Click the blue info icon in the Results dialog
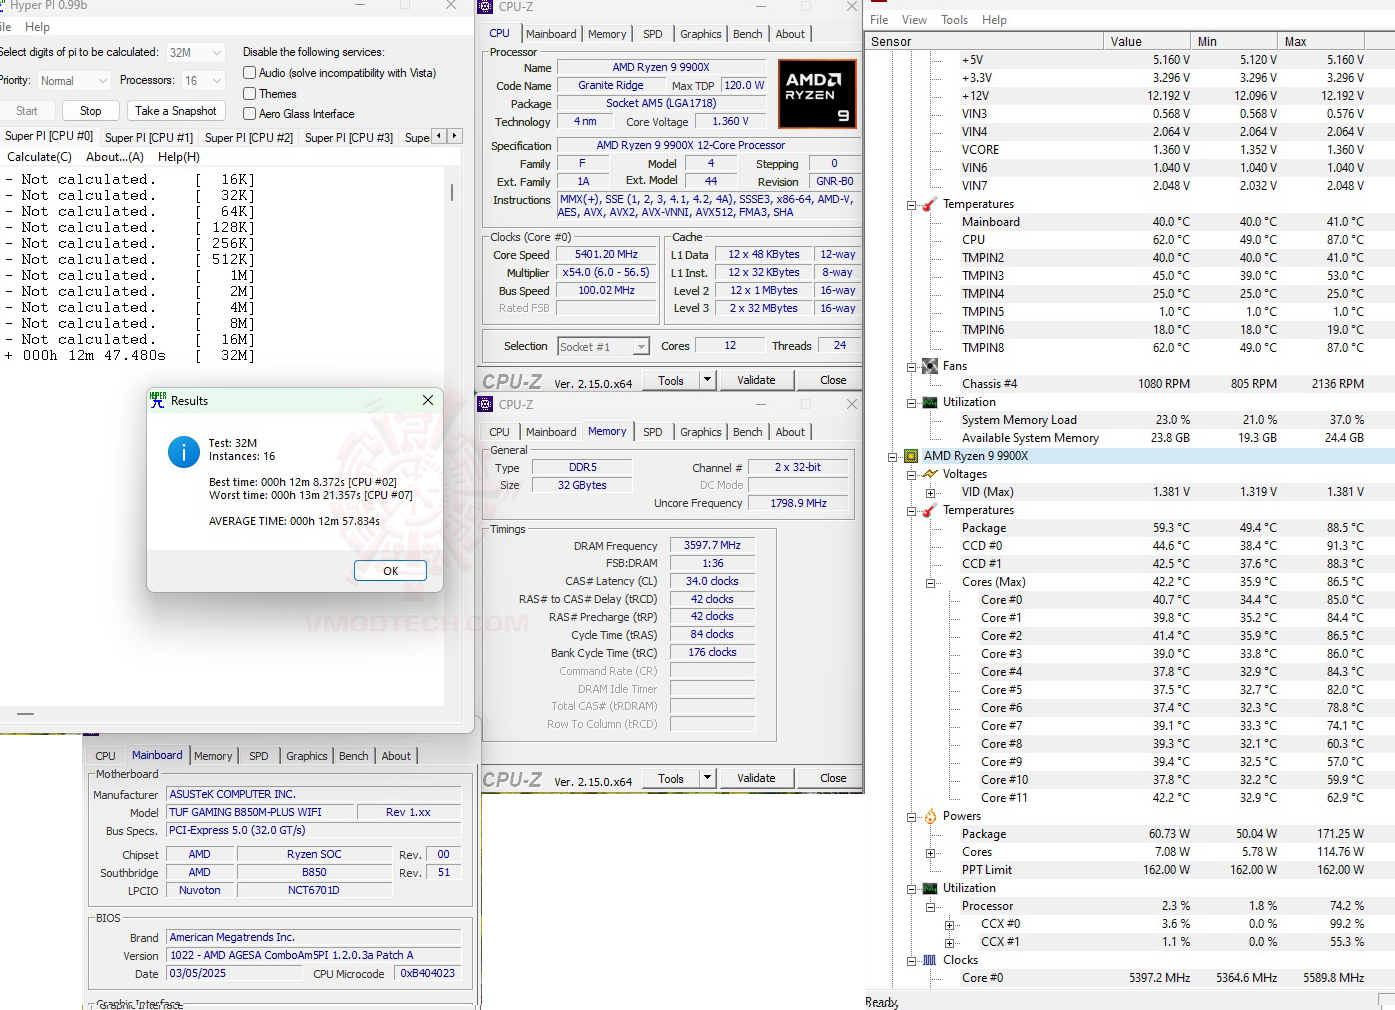Image resolution: width=1395 pixels, height=1010 pixels. click(x=184, y=452)
